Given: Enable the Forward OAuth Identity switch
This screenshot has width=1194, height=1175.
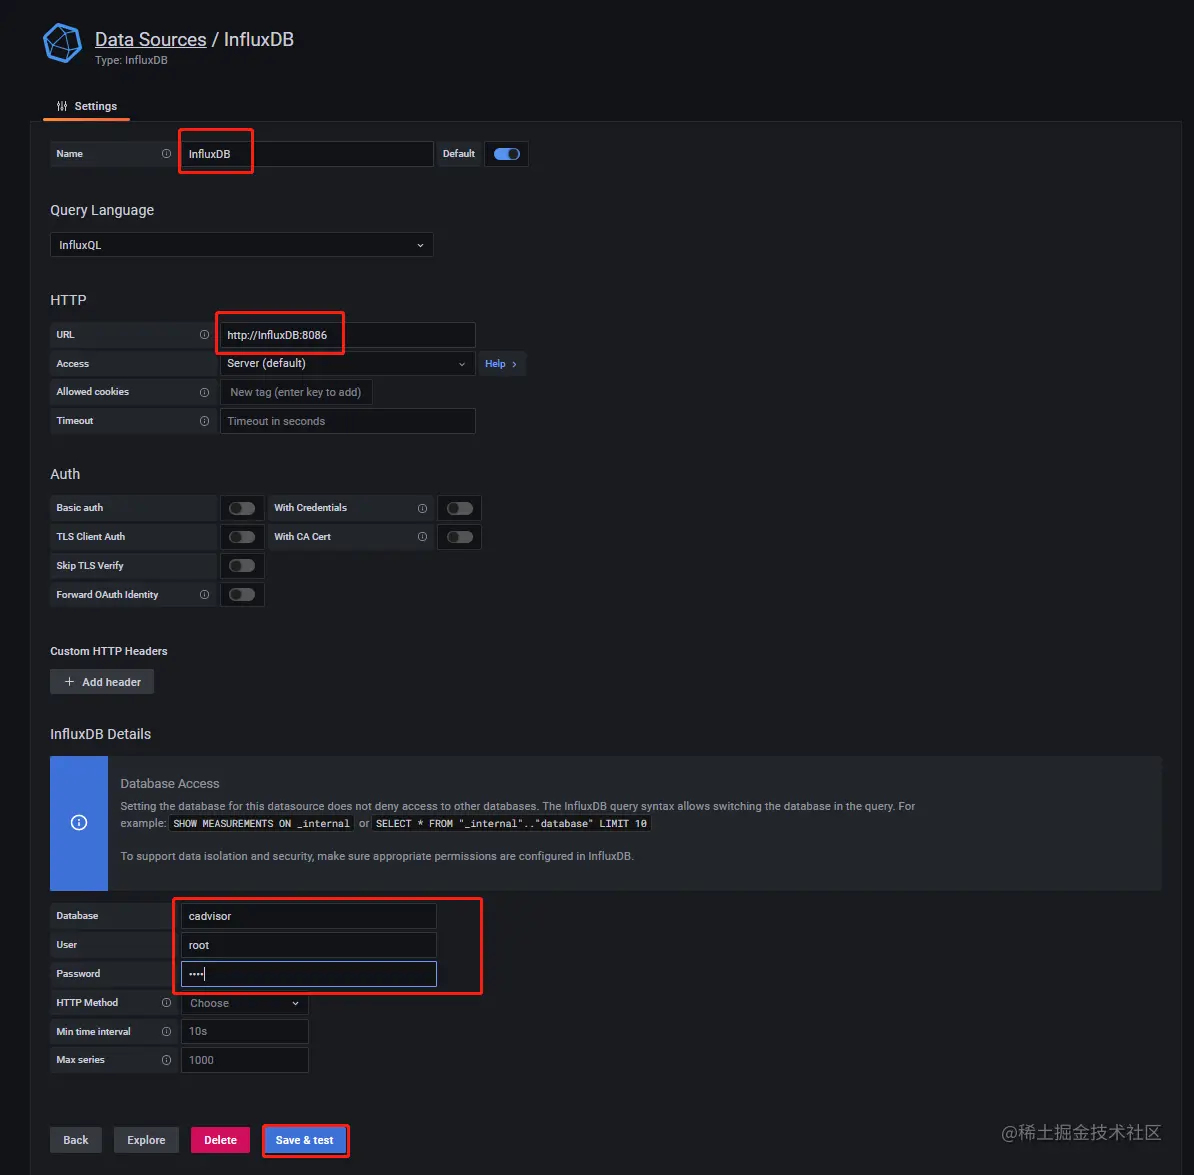Looking at the screenshot, I should click(x=242, y=595).
